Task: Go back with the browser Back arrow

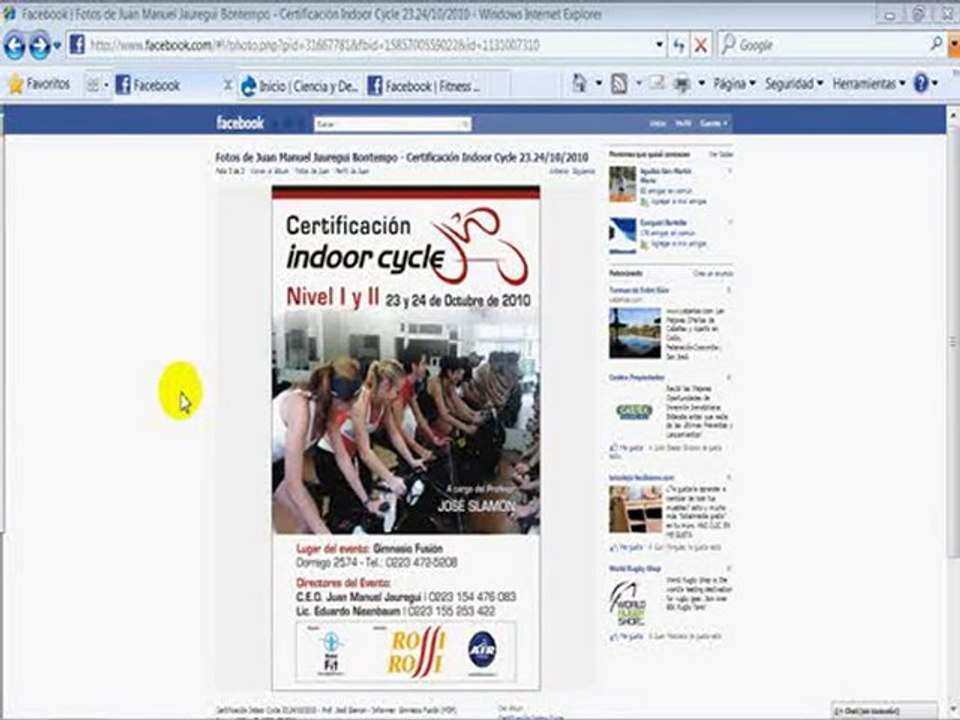Action: [x=14, y=45]
